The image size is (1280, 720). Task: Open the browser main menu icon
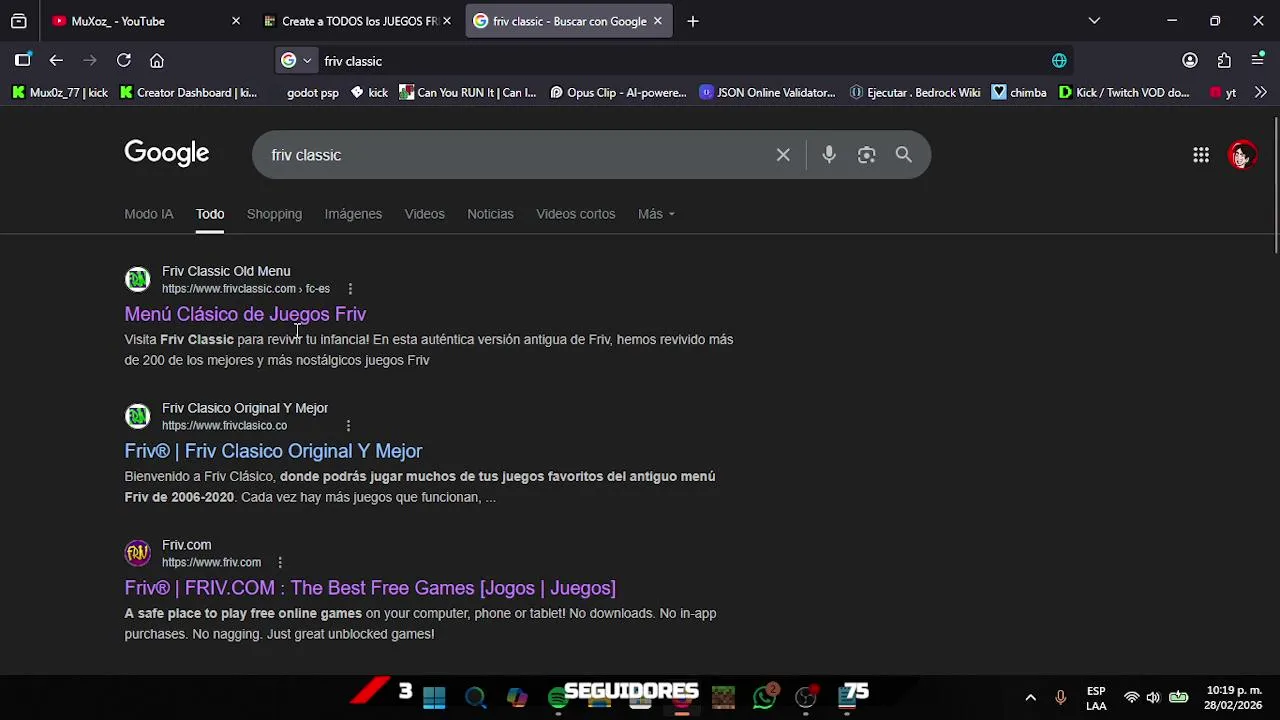1258,60
